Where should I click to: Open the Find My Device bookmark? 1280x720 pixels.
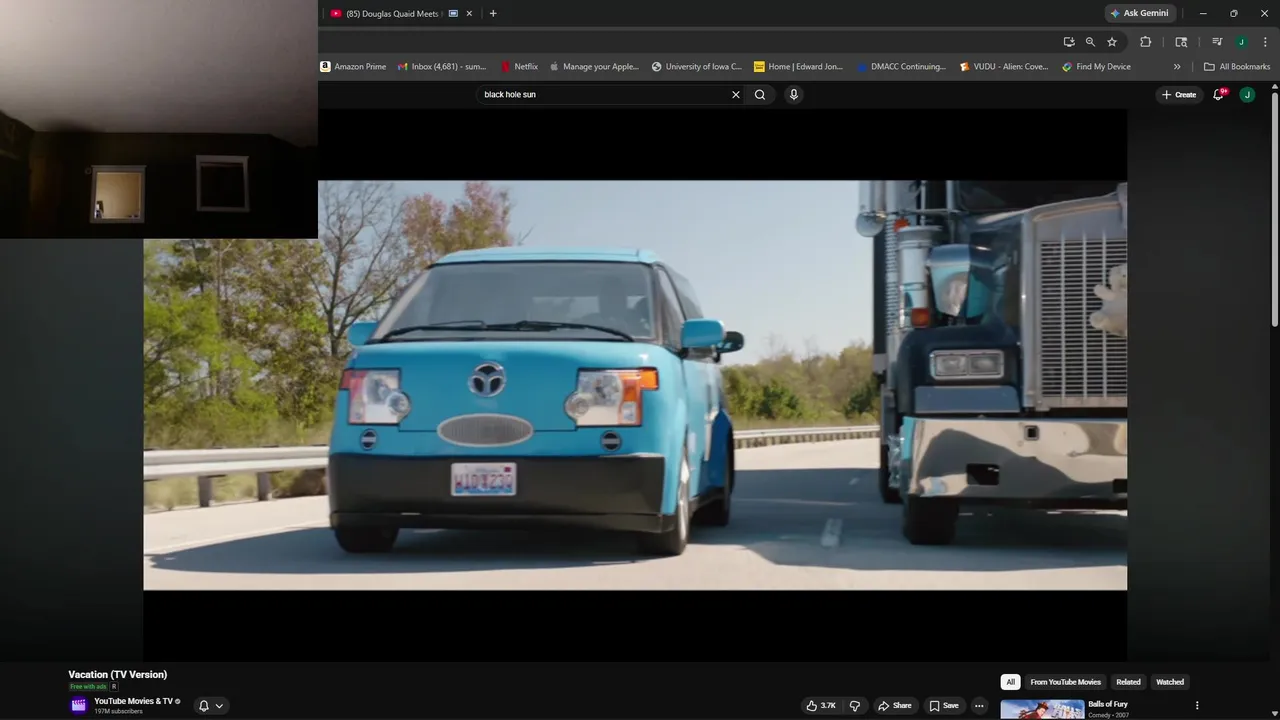(x=1096, y=67)
